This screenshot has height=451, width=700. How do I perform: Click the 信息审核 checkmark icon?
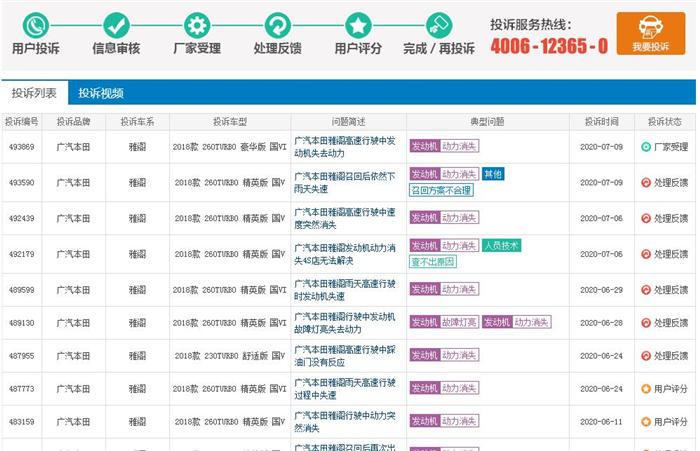point(117,25)
